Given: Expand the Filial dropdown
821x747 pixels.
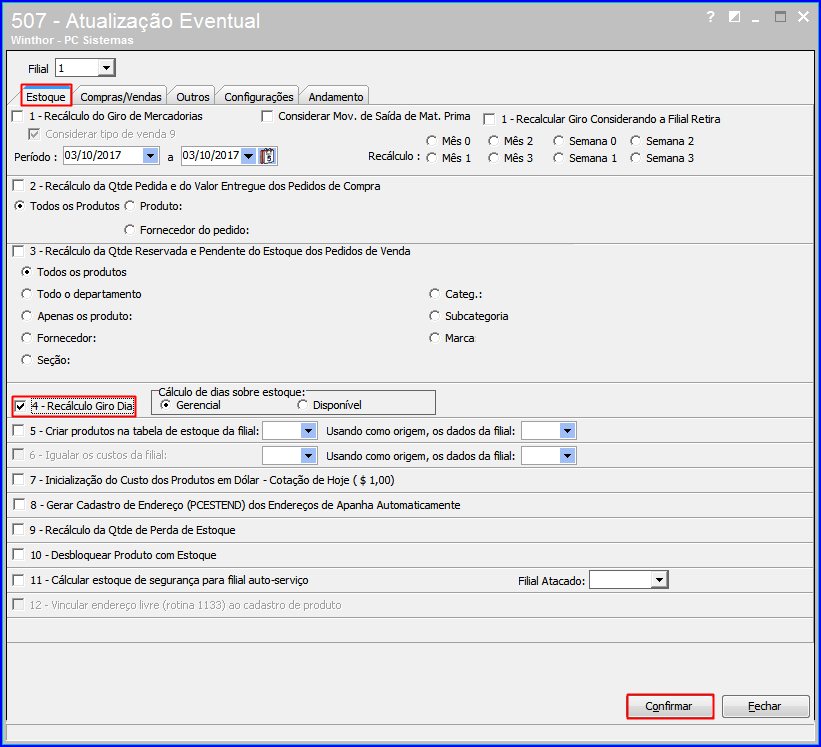Looking at the screenshot, I should pos(106,68).
